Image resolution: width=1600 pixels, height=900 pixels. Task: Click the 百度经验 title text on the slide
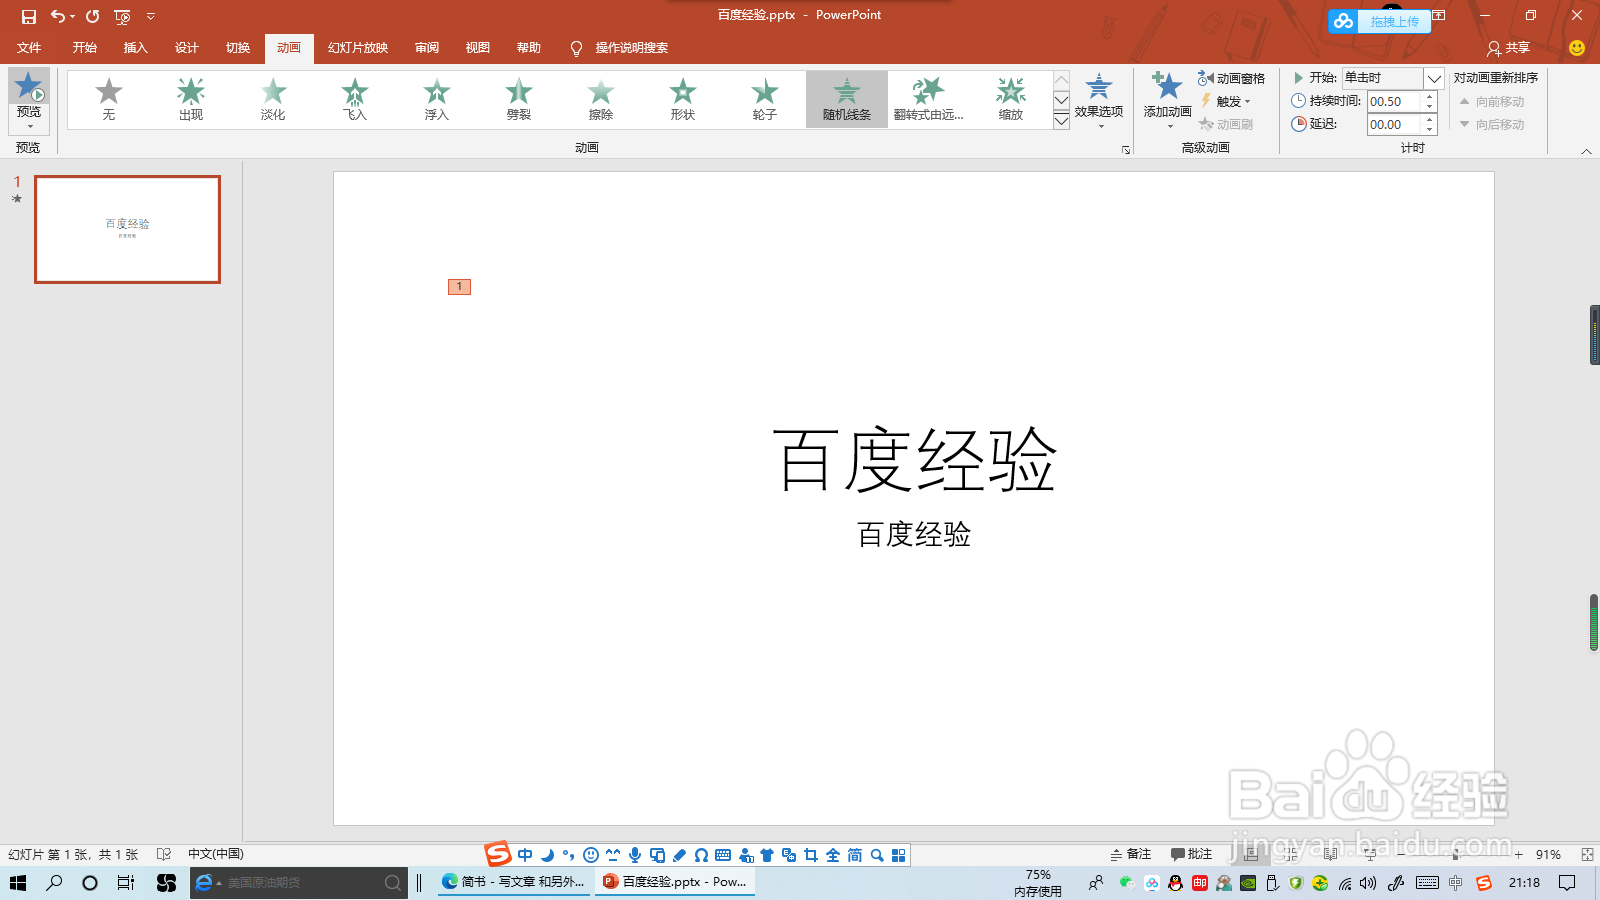pos(914,459)
